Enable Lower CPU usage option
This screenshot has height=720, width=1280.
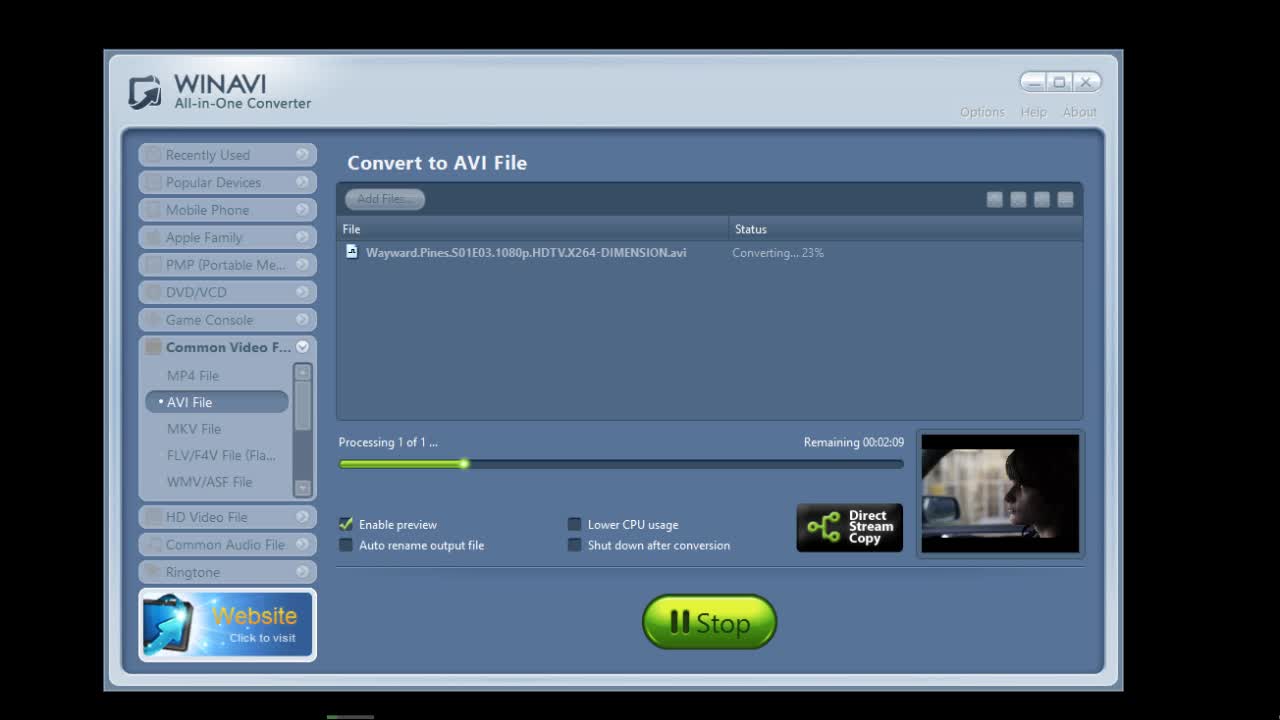click(x=574, y=524)
